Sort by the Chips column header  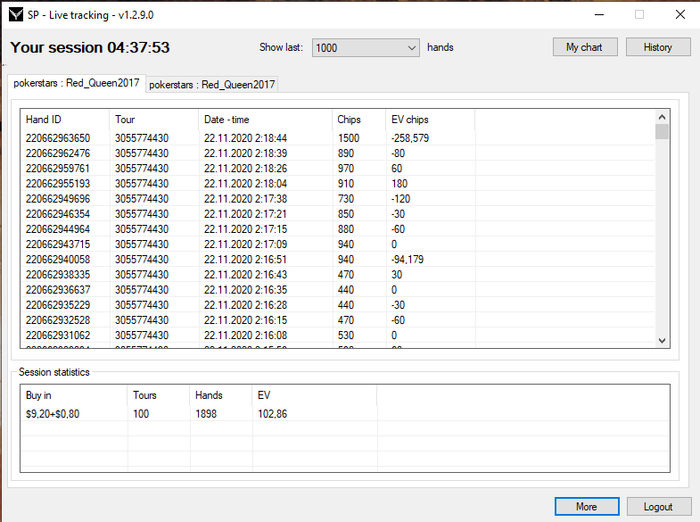359,119
